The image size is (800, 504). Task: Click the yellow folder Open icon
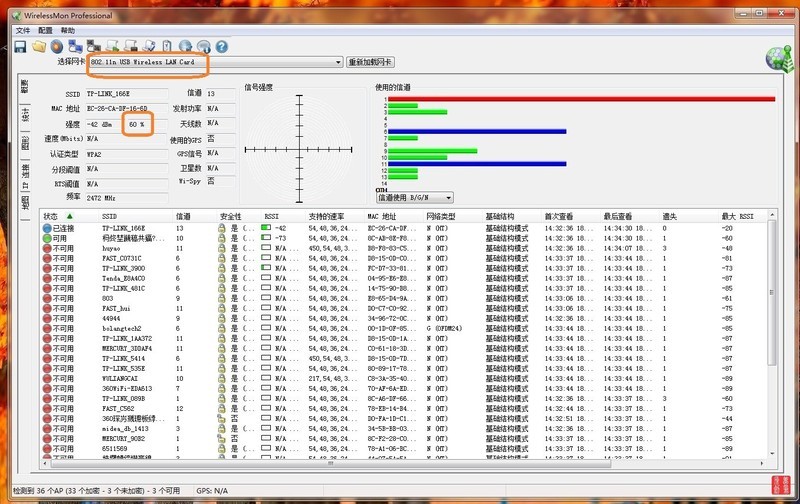point(39,47)
